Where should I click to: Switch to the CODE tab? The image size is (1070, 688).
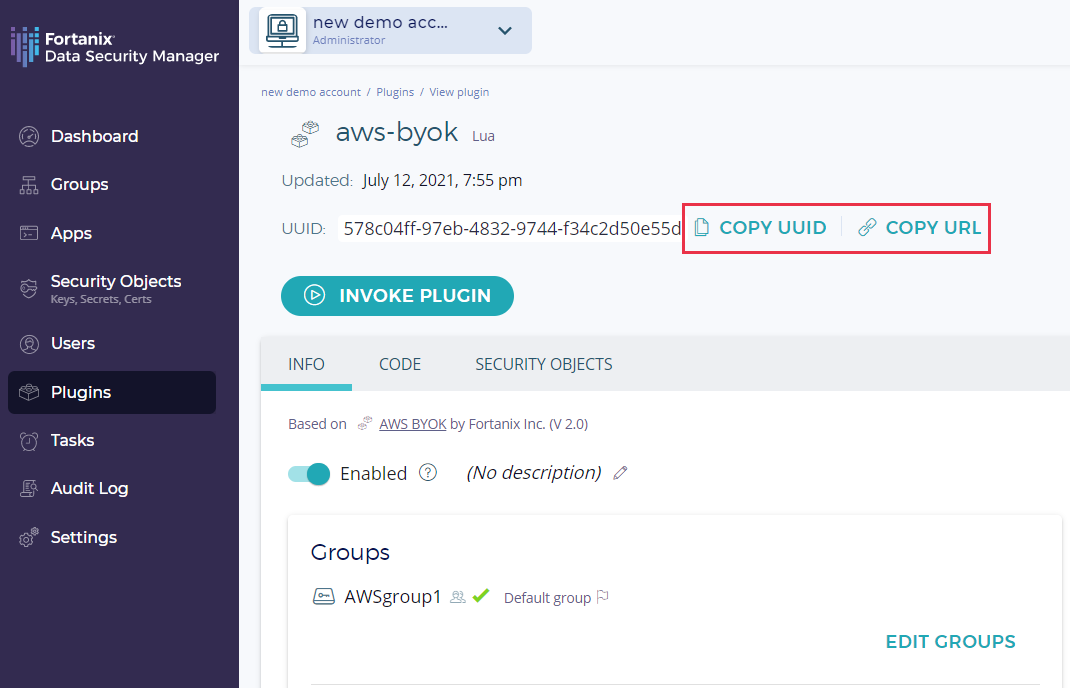(400, 364)
